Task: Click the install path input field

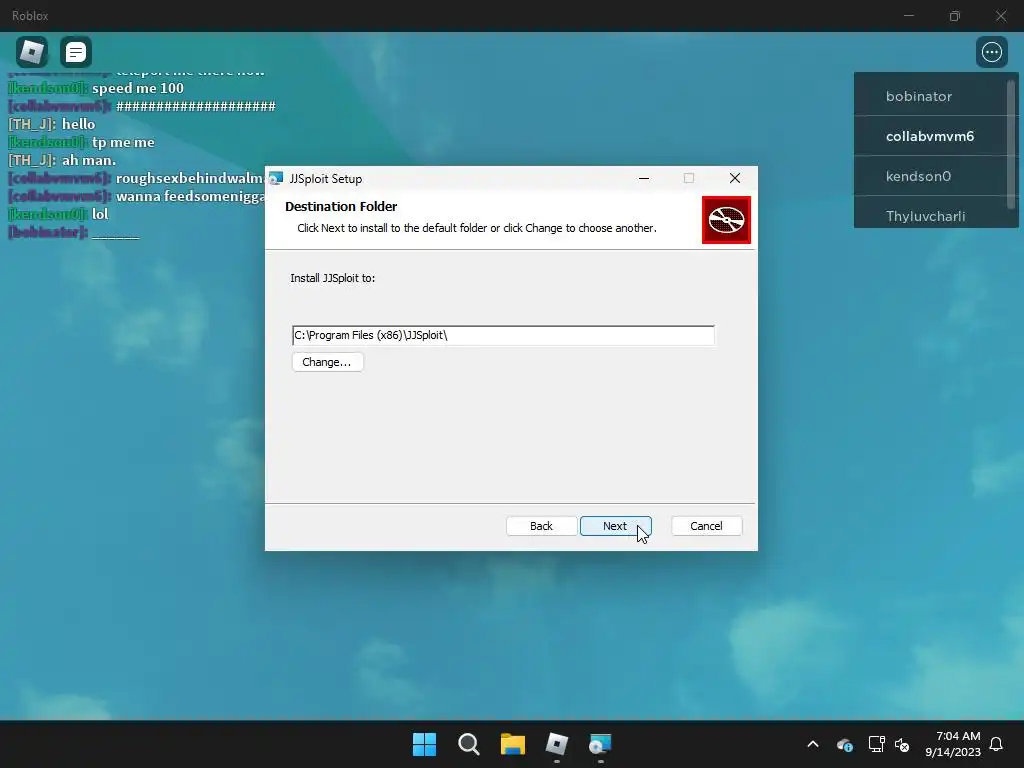Action: click(x=503, y=335)
